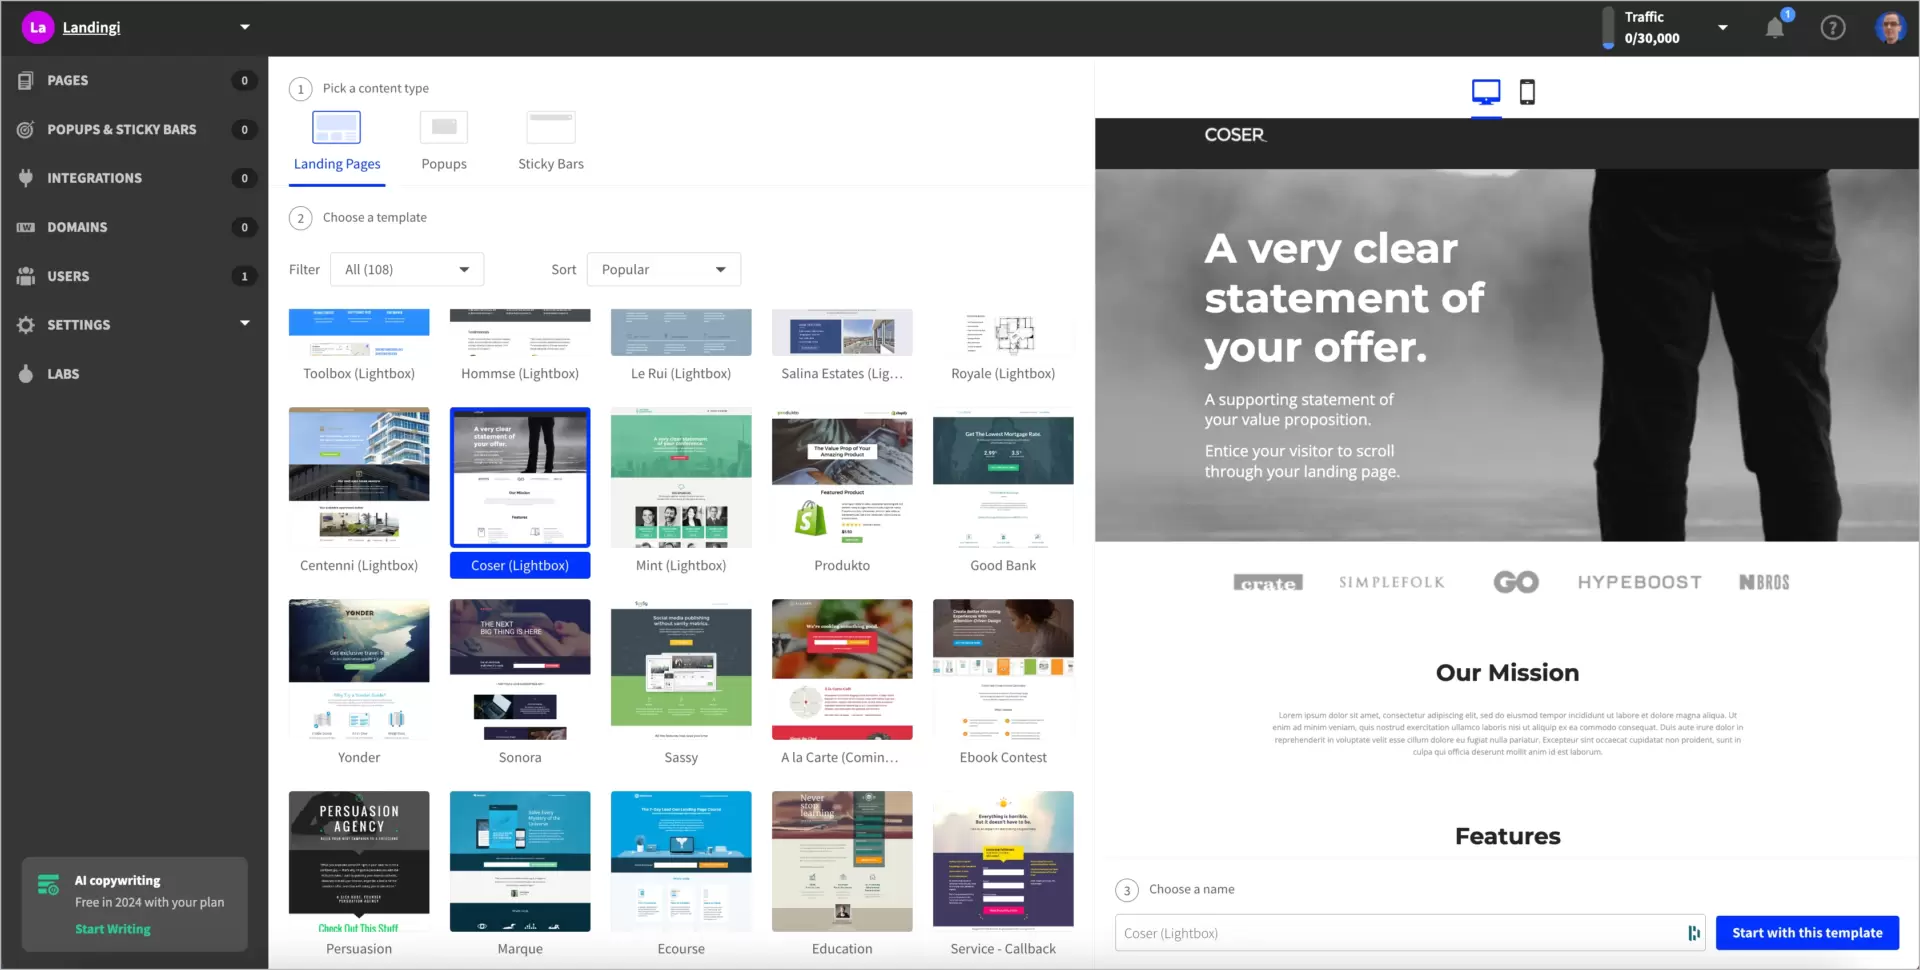Open the Pages section in the sidebar
The image size is (1920, 970).
click(x=66, y=80)
